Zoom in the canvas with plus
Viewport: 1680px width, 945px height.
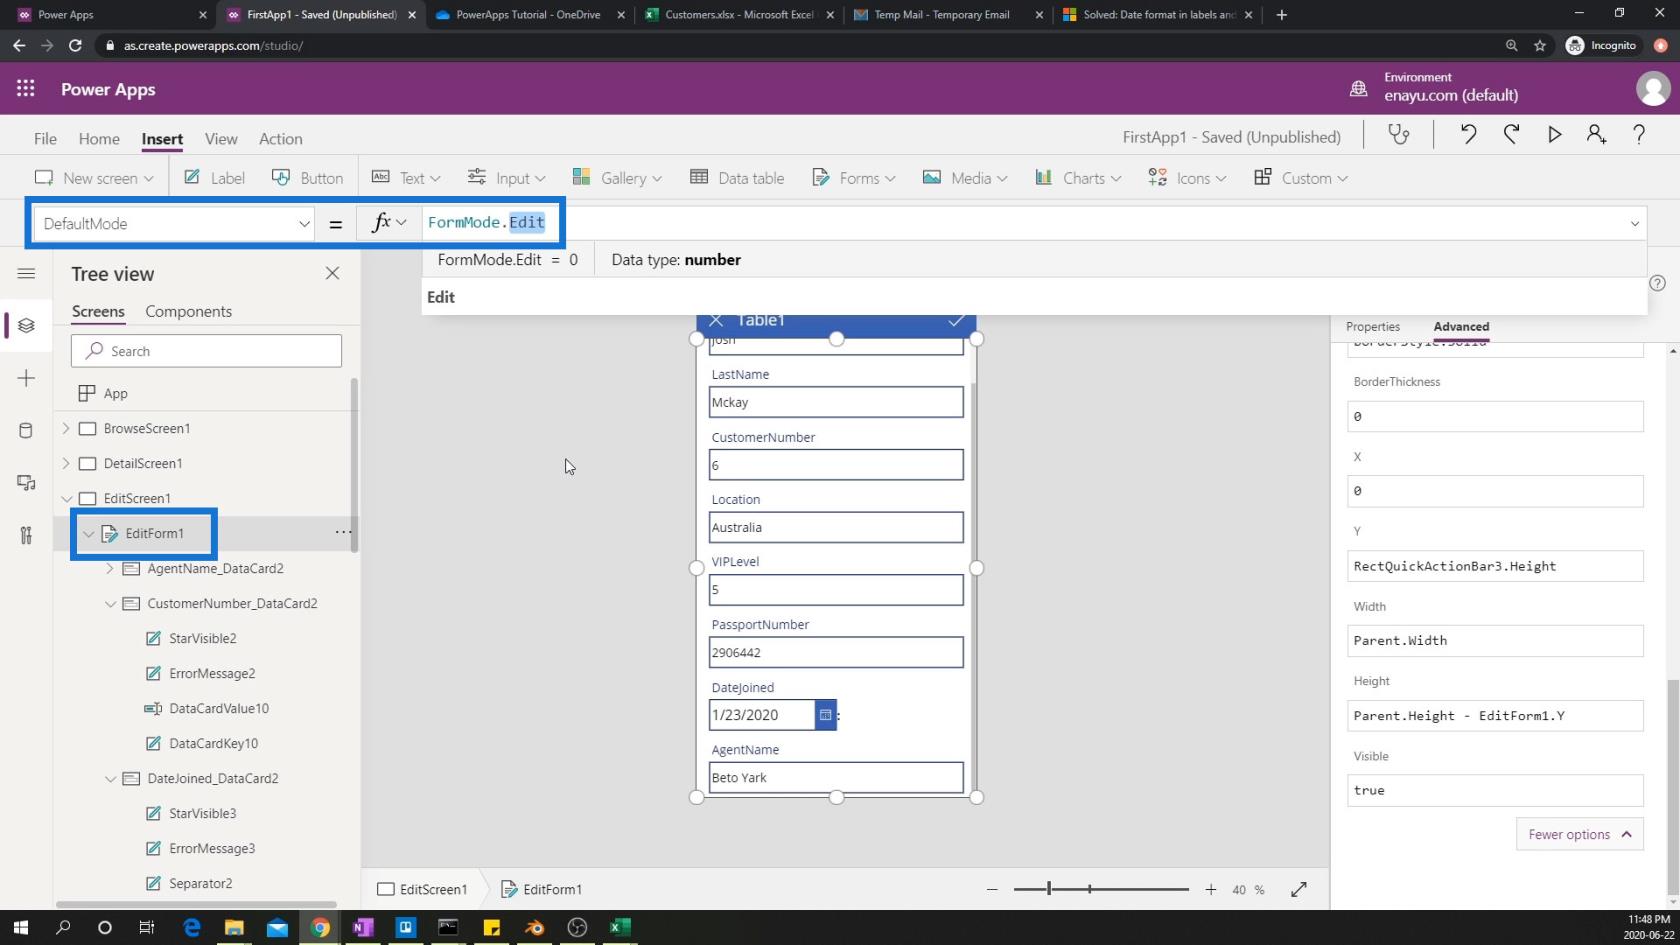pyautogui.click(x=1210, y=889)
